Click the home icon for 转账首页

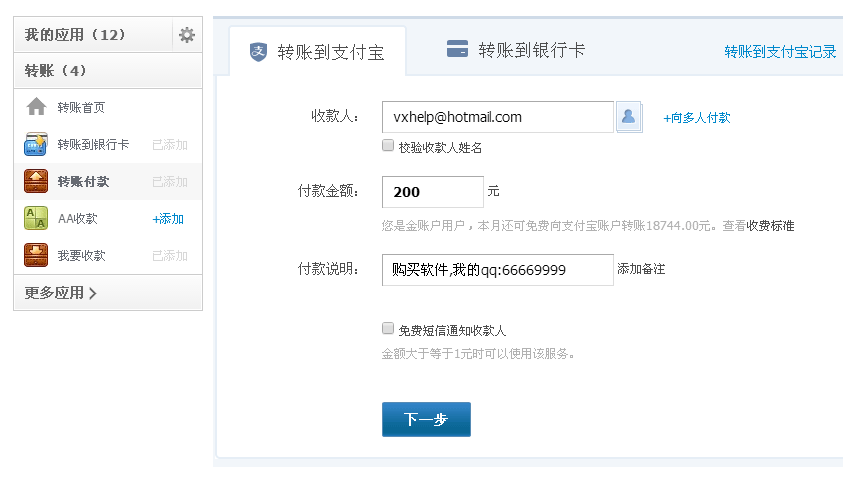click(x=36, y=107)
